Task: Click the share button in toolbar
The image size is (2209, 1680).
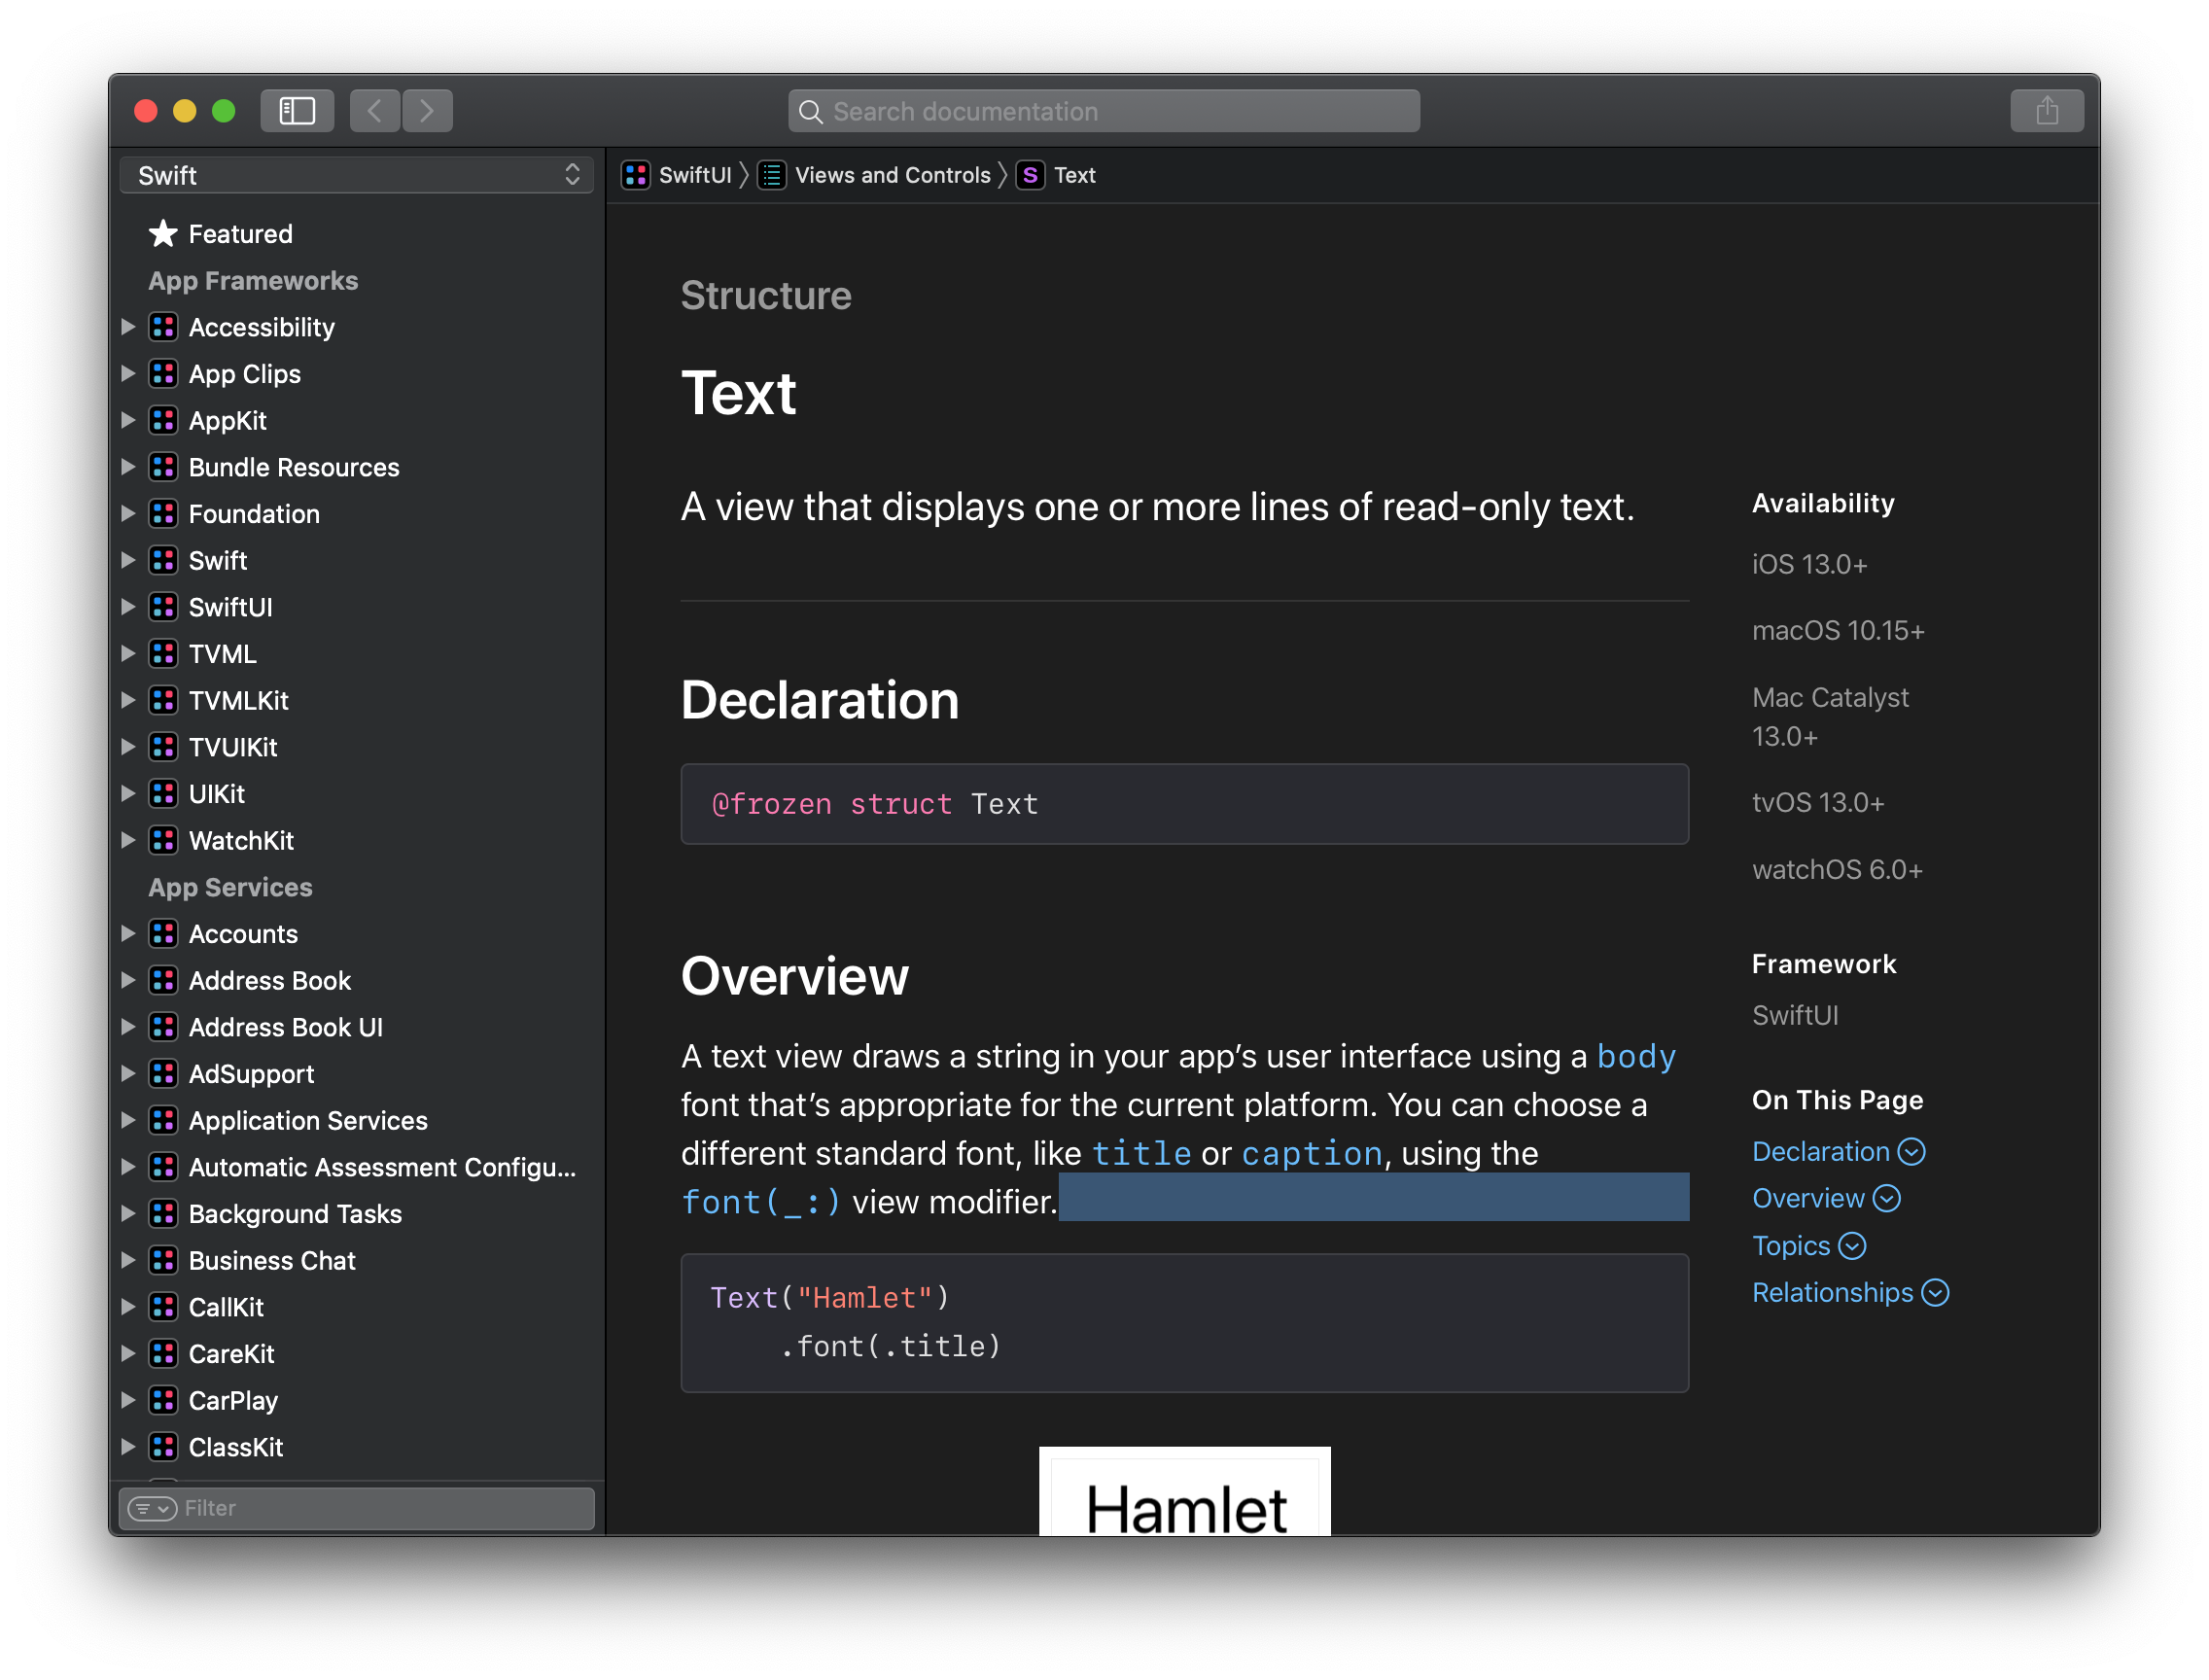Action: (x=2046, y=111)
